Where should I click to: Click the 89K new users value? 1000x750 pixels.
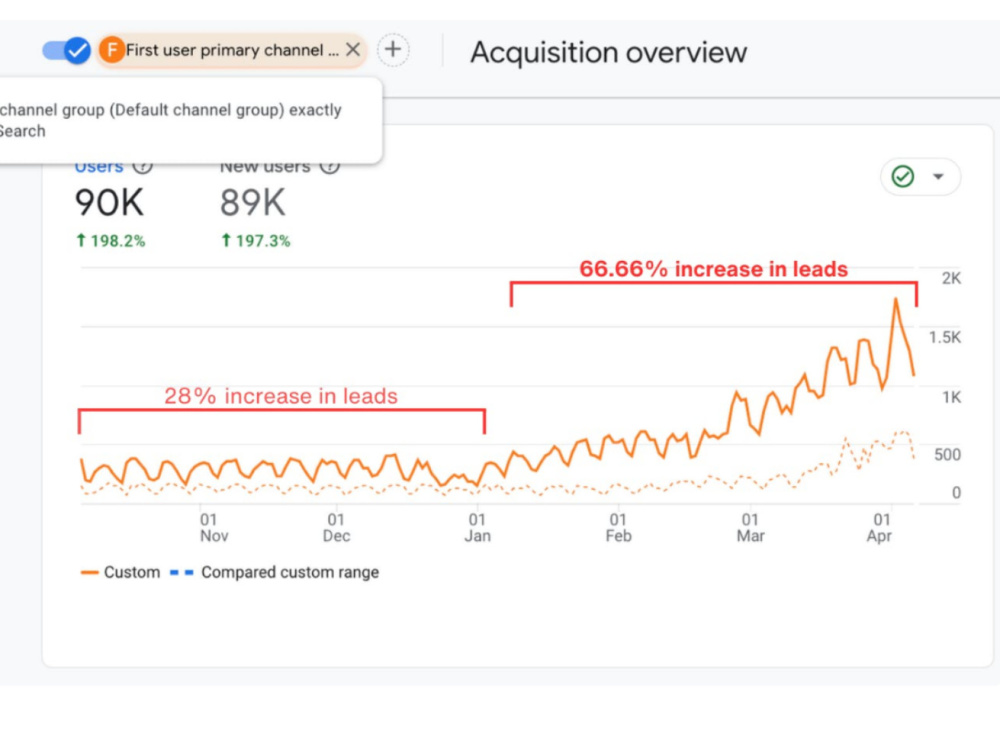tap(253, 203)
